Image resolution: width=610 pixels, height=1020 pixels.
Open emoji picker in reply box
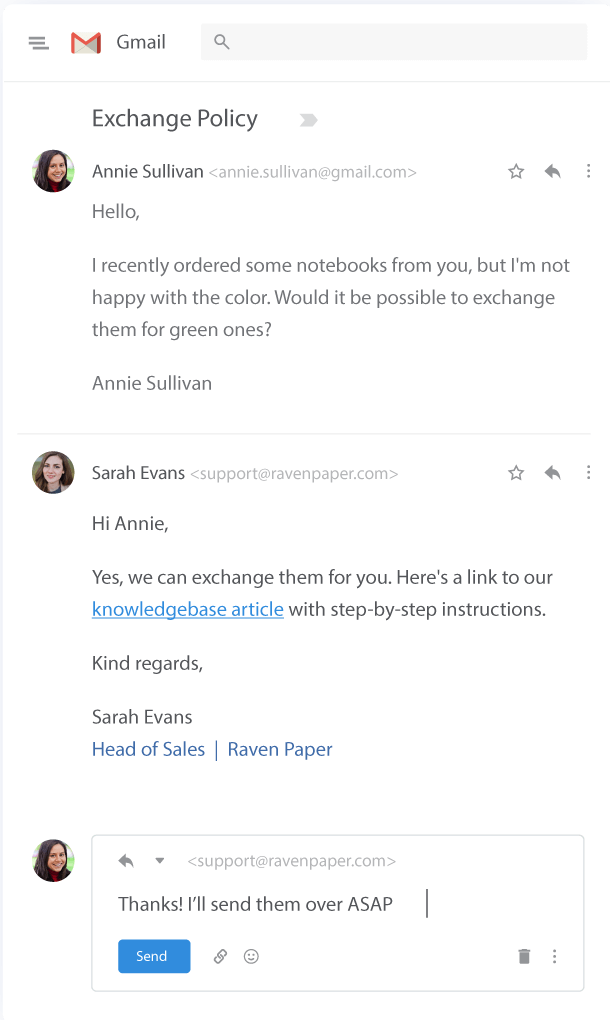click(x=251, y=956)
